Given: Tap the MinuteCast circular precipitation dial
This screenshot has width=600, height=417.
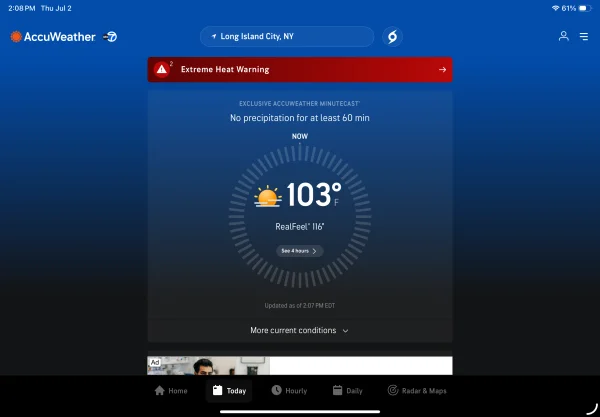Looking at the screenshot, I should pyautogui.click(x=300, y=216).
